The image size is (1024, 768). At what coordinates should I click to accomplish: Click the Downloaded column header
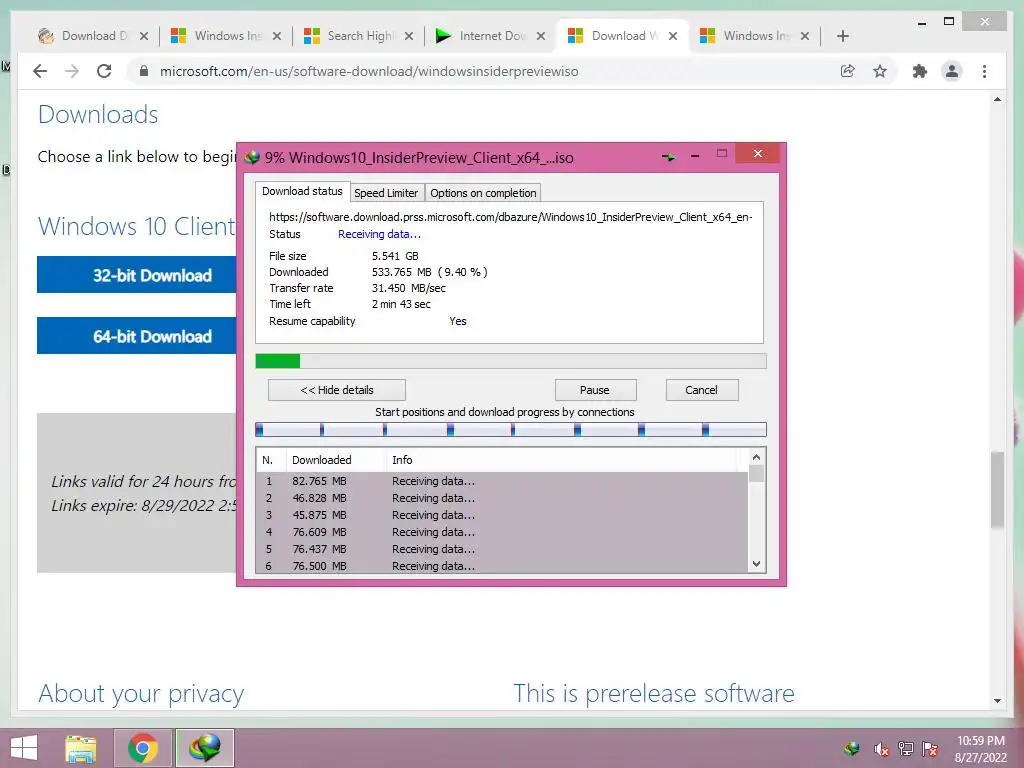(x=336, y=460)
